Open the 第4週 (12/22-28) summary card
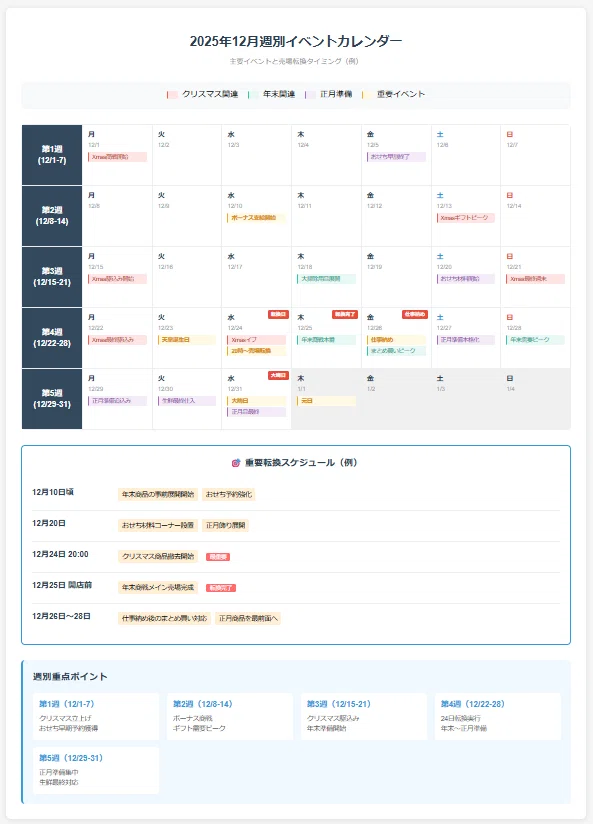The height and width of the screenshot is (824, 593). point(498,716)
